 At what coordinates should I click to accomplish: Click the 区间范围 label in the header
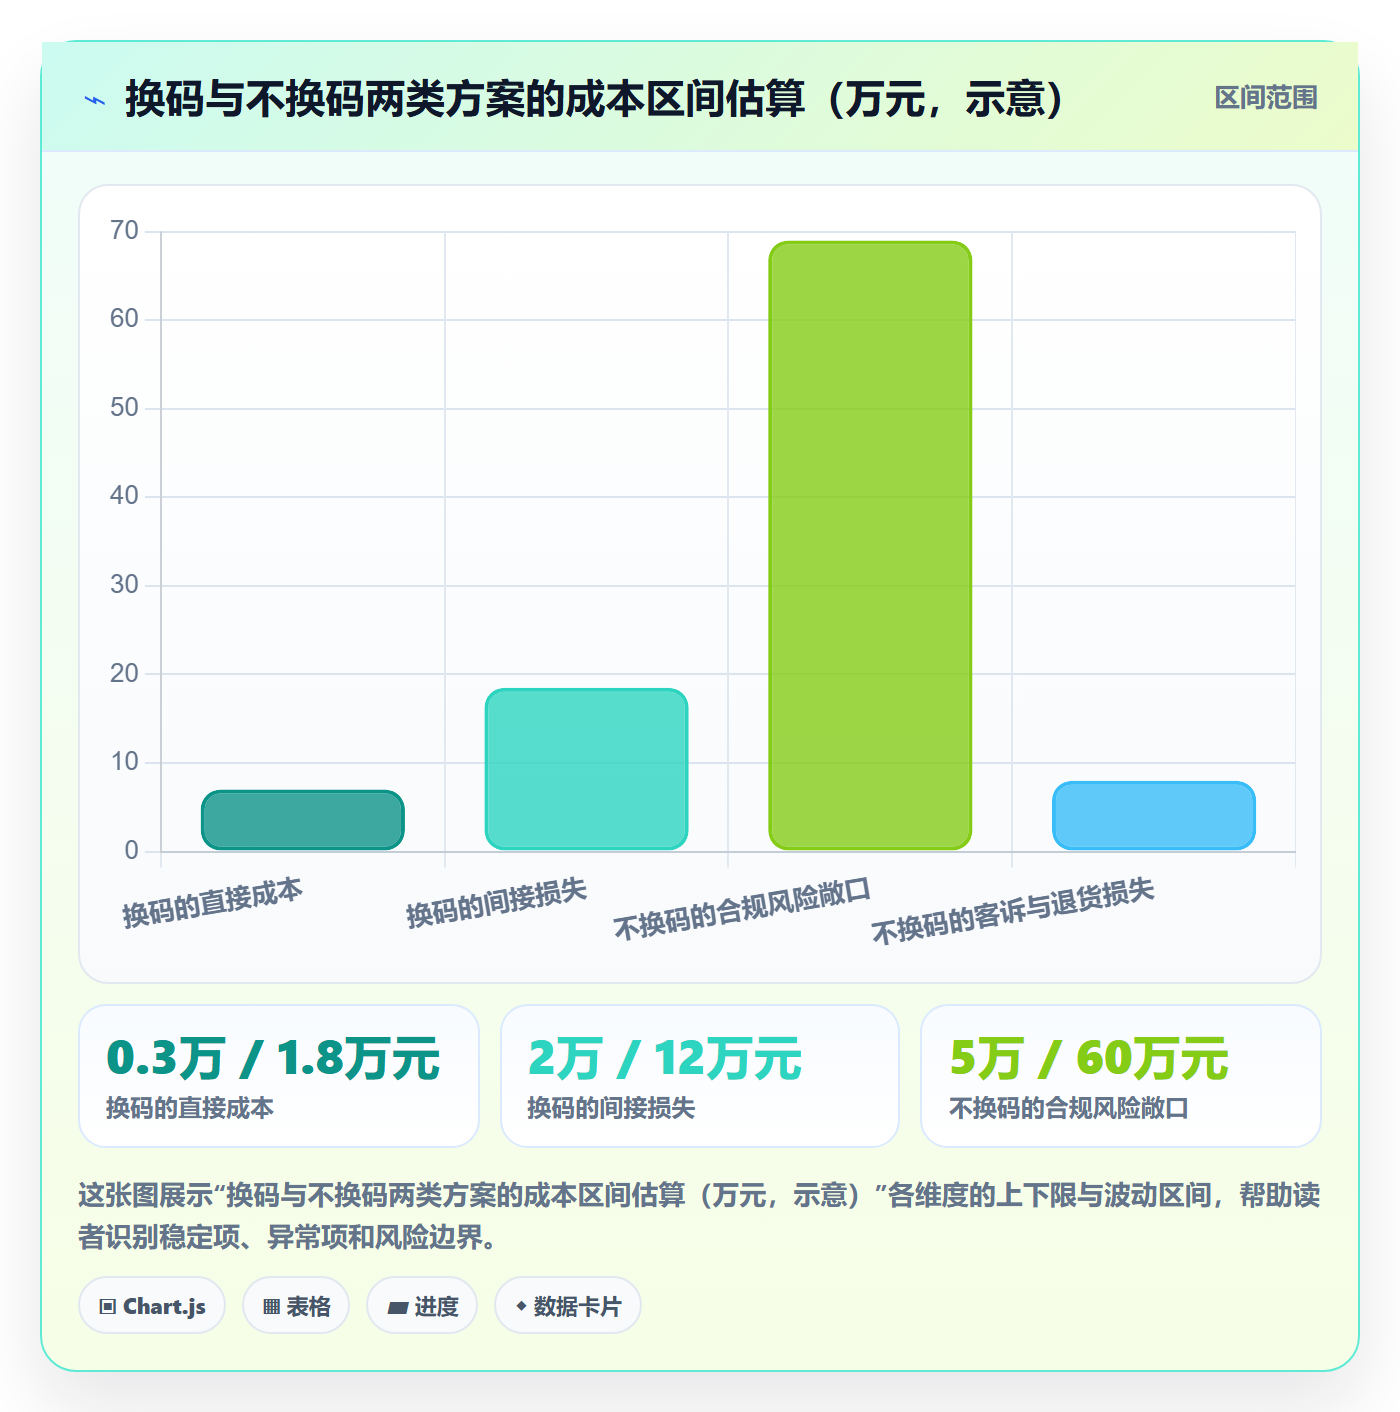pyautogui.click(x=1266, y=98)
